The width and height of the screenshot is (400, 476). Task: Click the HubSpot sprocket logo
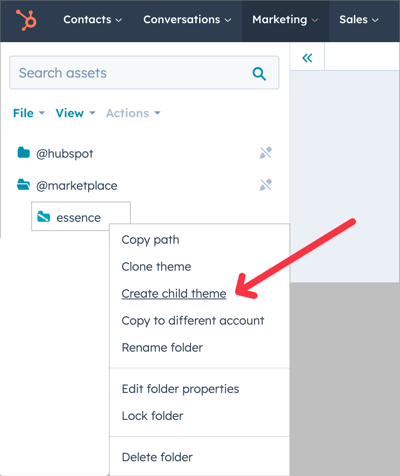(26, 20)
